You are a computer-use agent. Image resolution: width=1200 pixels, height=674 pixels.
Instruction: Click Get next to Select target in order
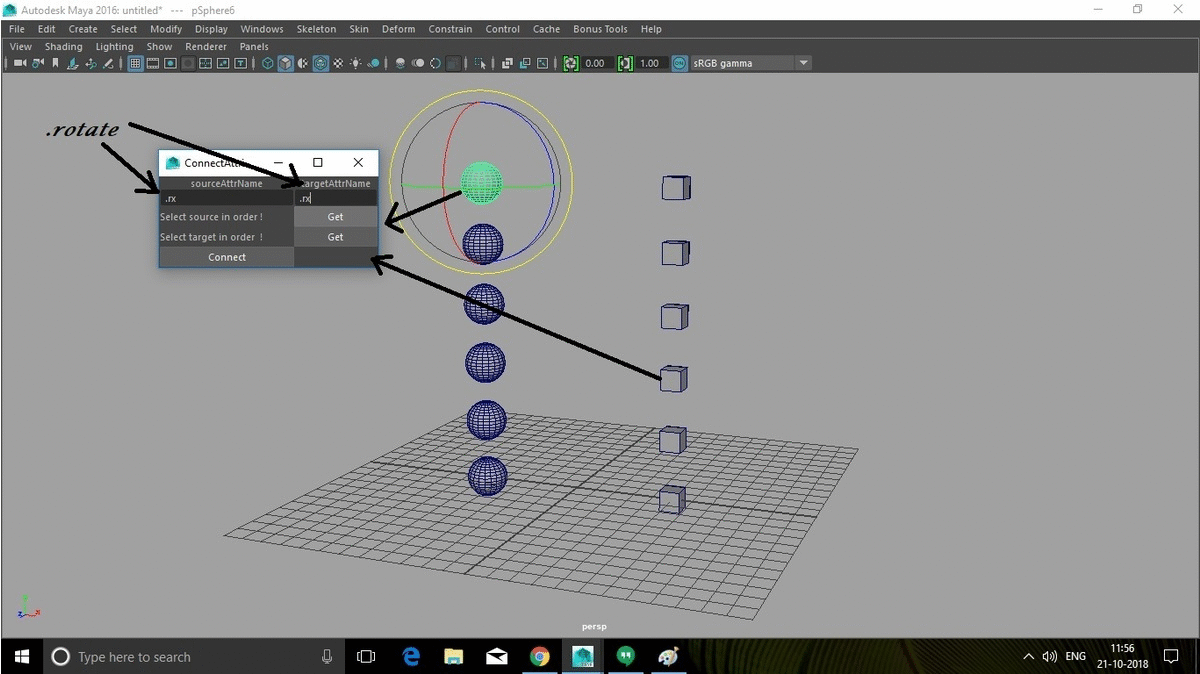335,237
